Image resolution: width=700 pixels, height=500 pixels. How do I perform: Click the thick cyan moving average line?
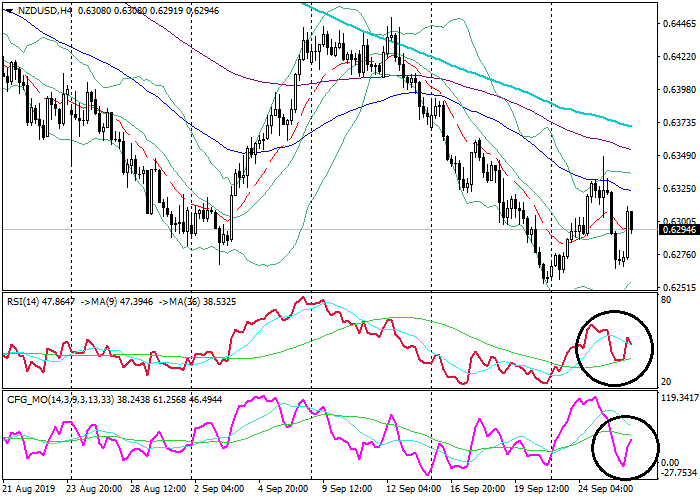[x=520, y=88]
